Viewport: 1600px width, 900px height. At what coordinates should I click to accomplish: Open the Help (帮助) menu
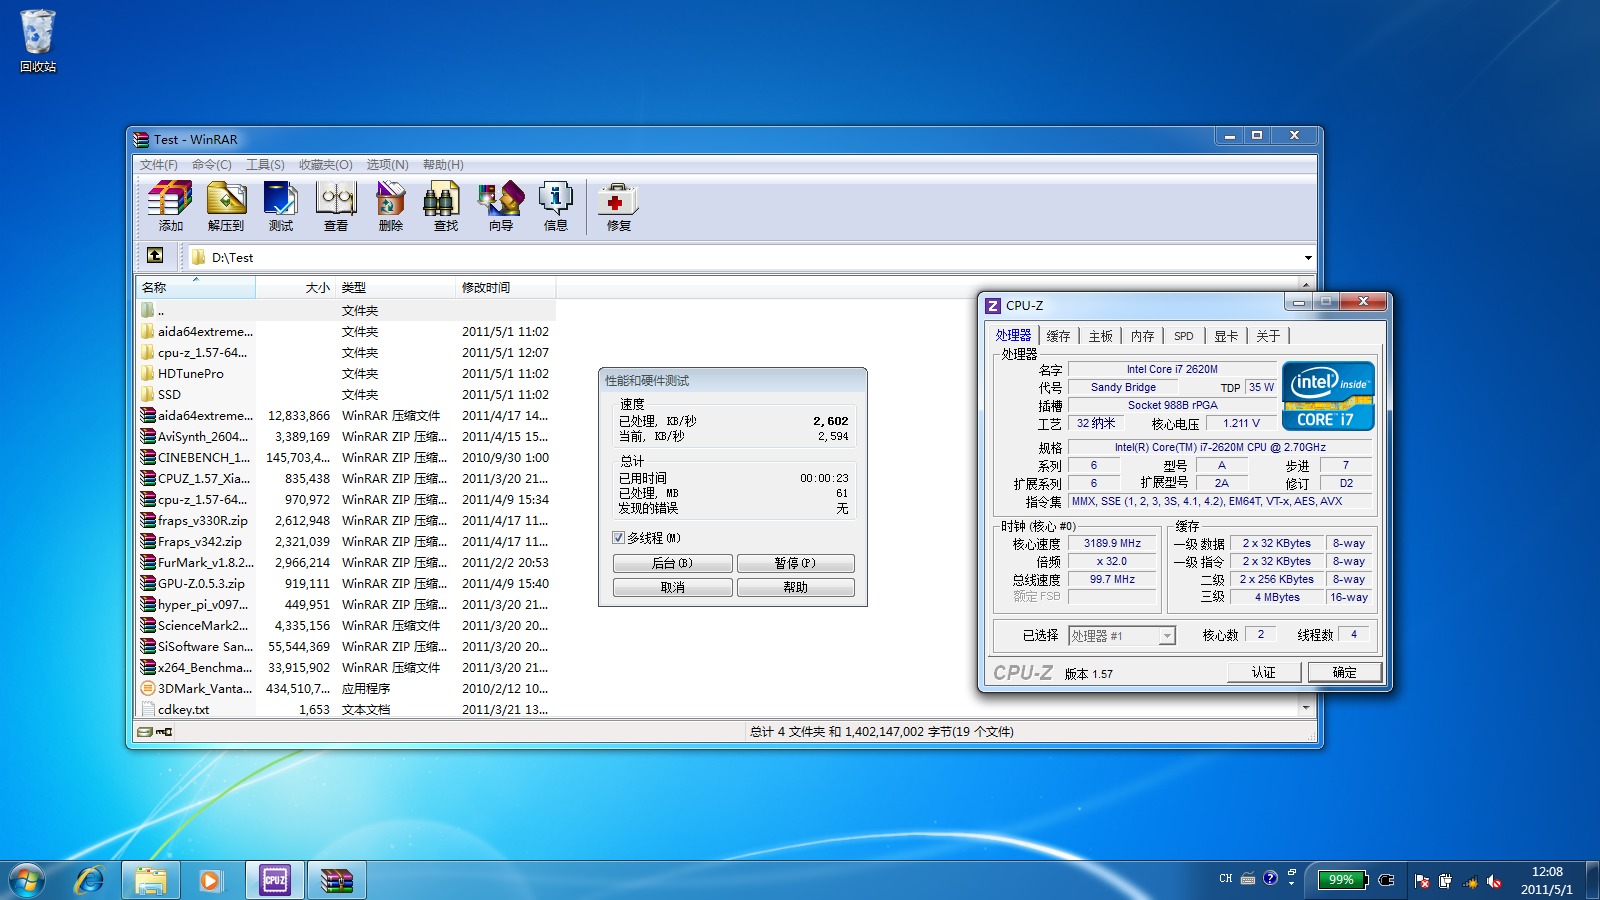443,165
